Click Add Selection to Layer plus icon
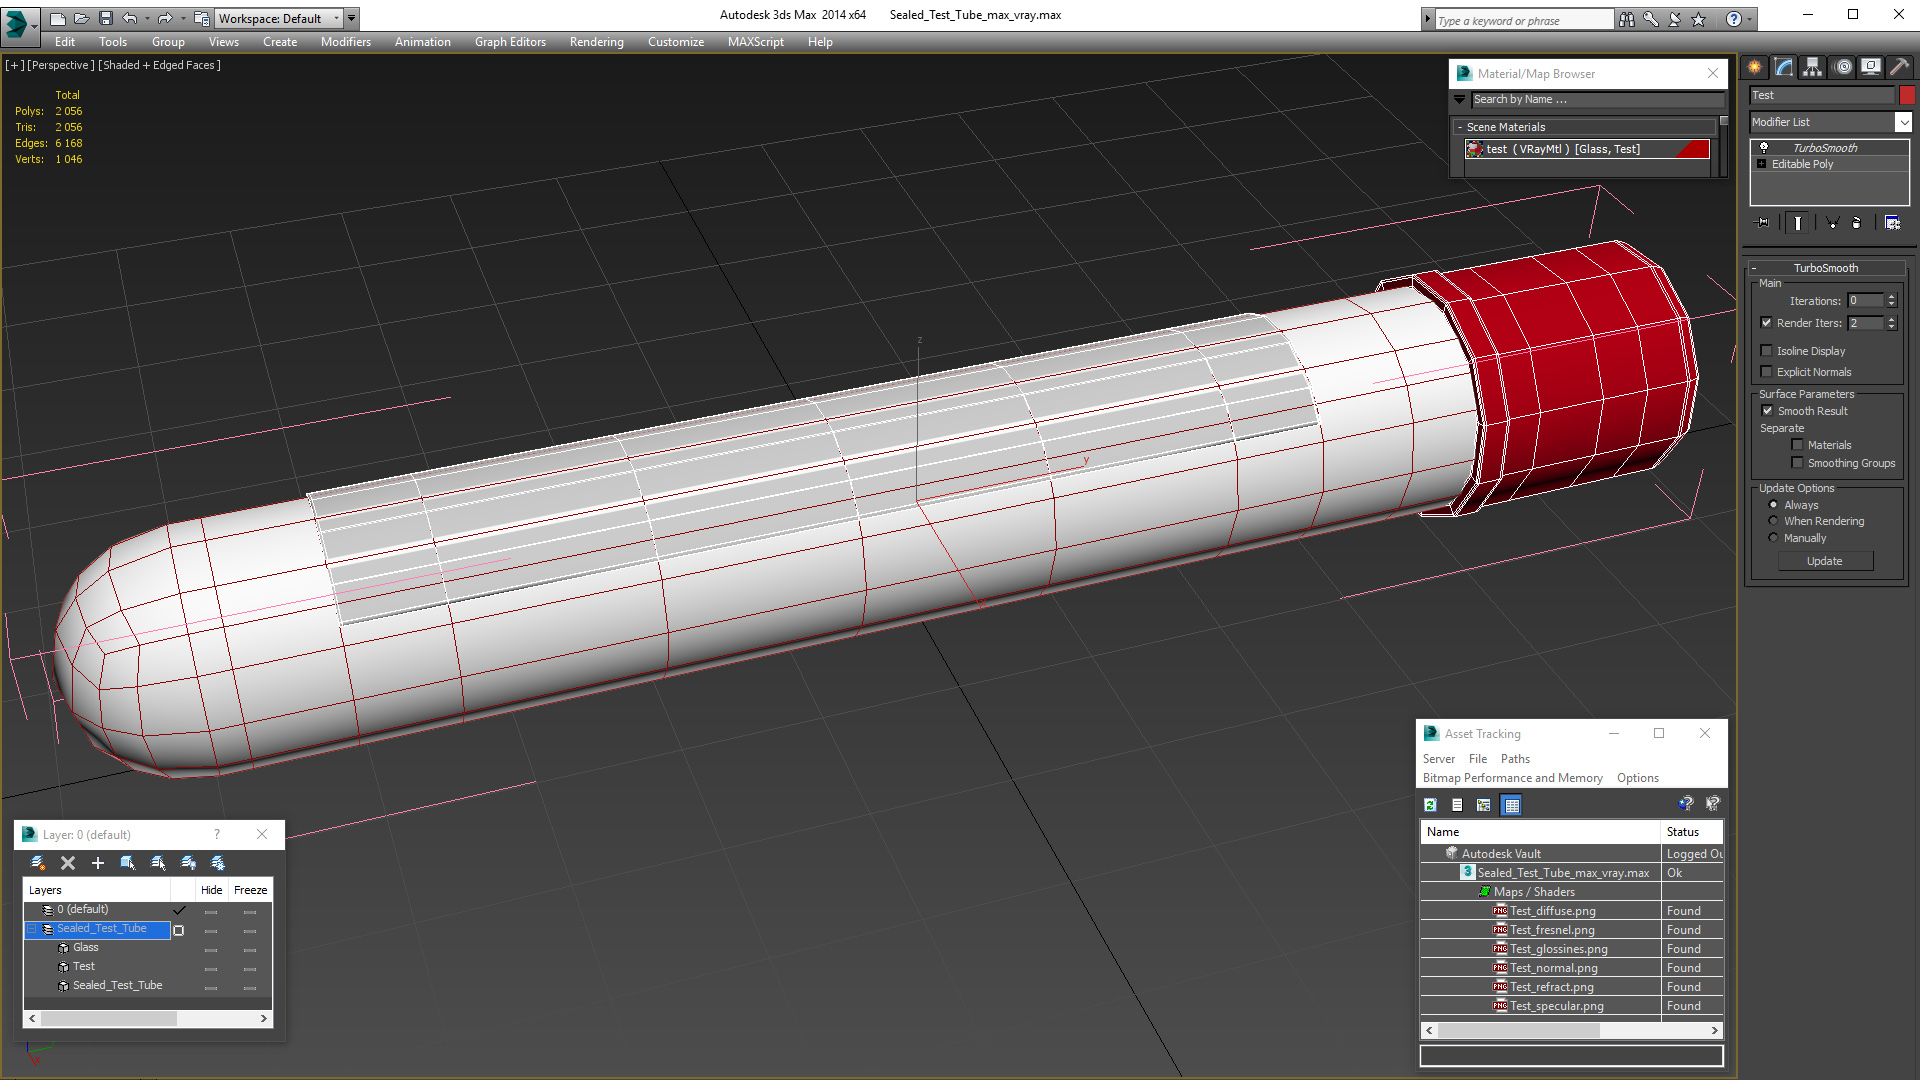This screenshot has height=1080, width=1920. pyautogui.click(x=98, y=863)
